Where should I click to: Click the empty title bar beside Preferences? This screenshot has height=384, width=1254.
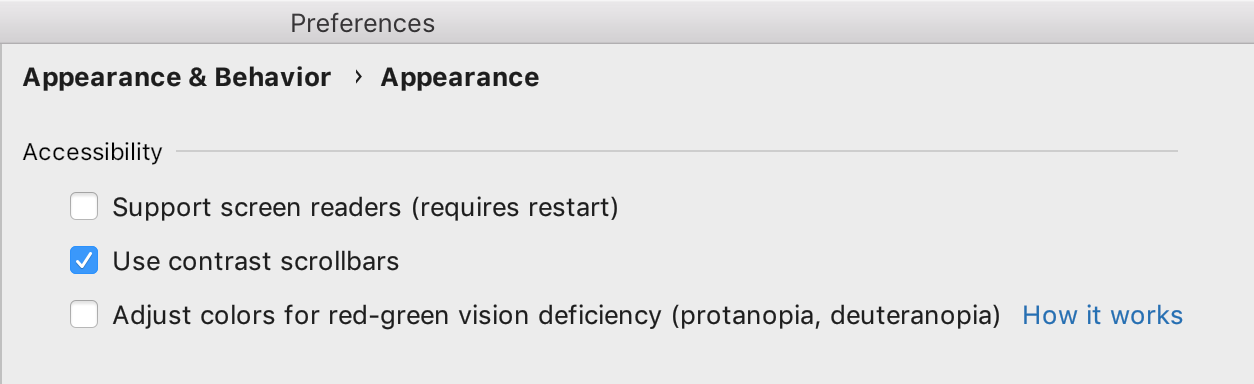pyautogui.click(x=840, y=22)
